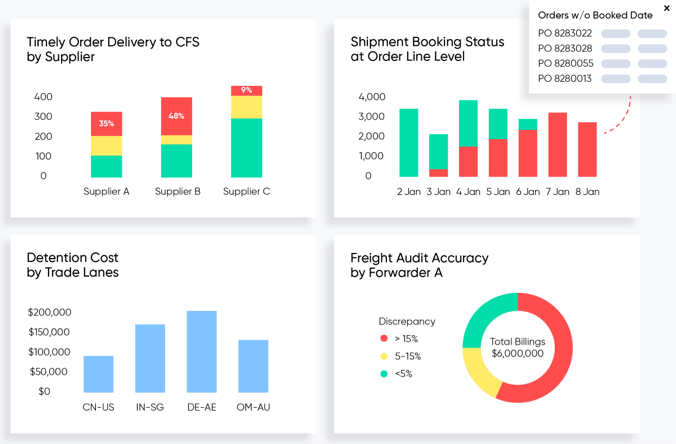Open order PO 8283028
Screen dimensions: 676x444
point(565,48)
